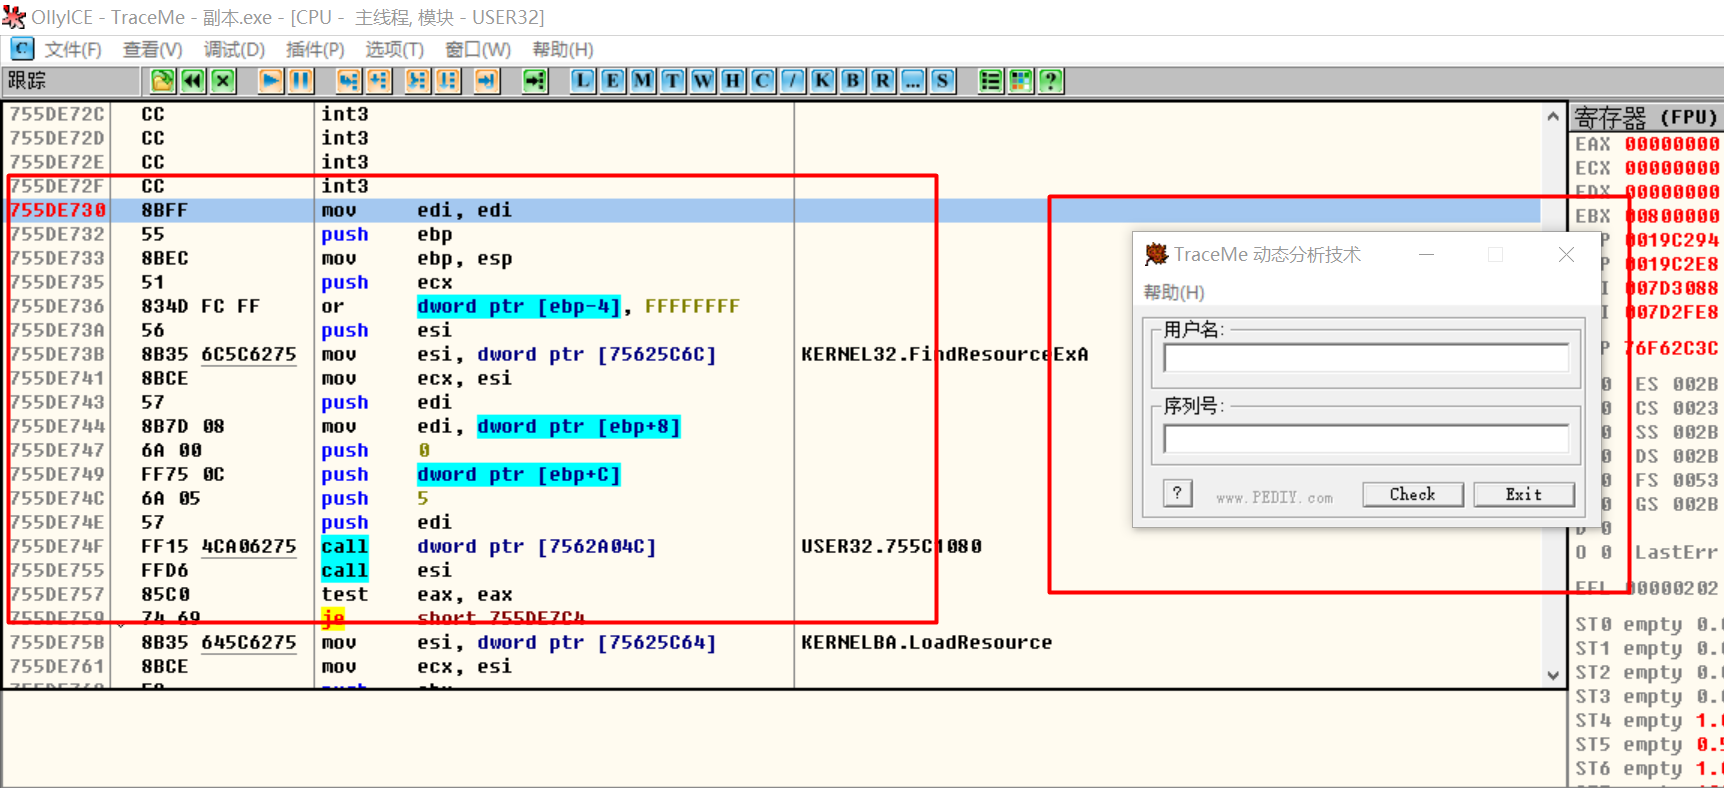Viewport: 1724px width, 788px height.
Task: Pause execution with the pause icon
Action: (301, 81)
